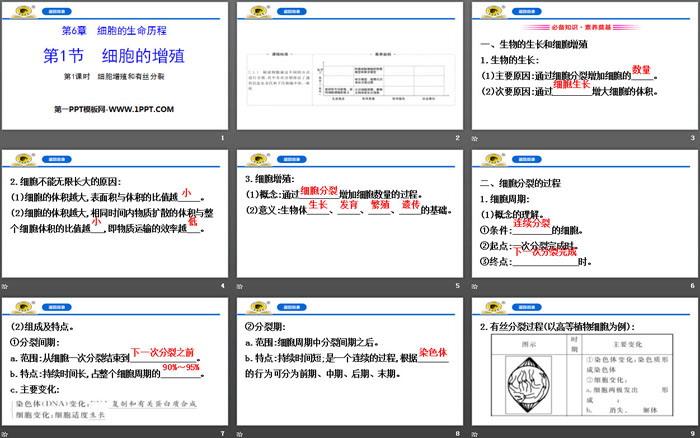Select slide 4 about 细胞不能无限长大的原因
The image size is (700, 438).
pyautogui.click(x=115, y=214)
